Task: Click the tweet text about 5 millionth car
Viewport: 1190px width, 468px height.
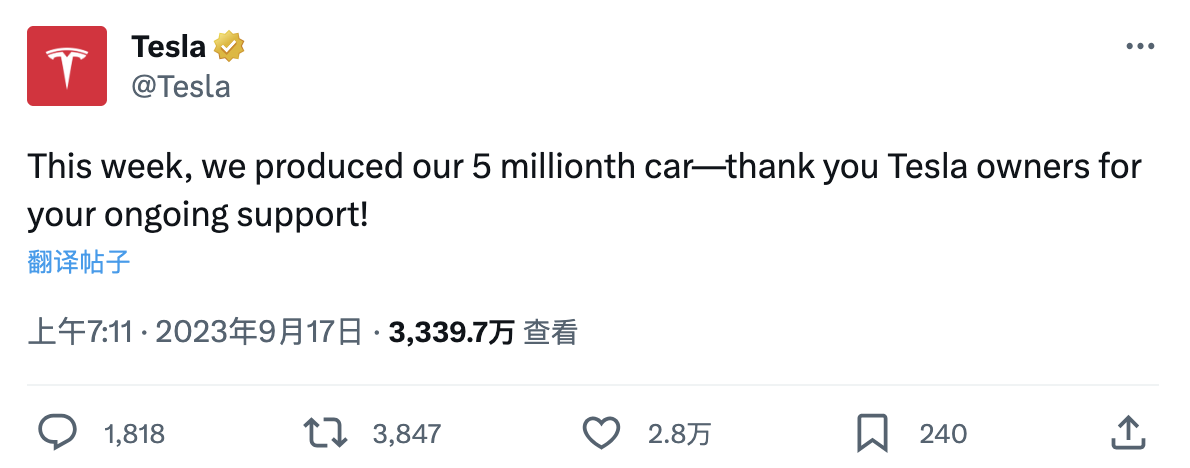Action: [584, 191]
